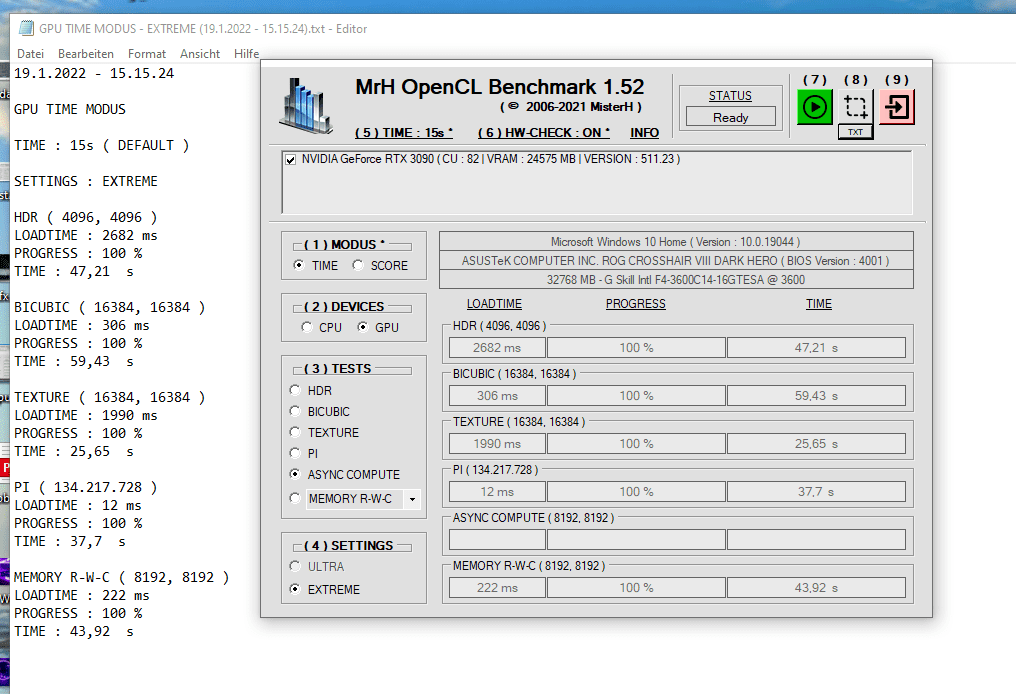Click date line 19.1.2022 in Editor
This screenshot has width=1016, height=694.
point(94,73)
